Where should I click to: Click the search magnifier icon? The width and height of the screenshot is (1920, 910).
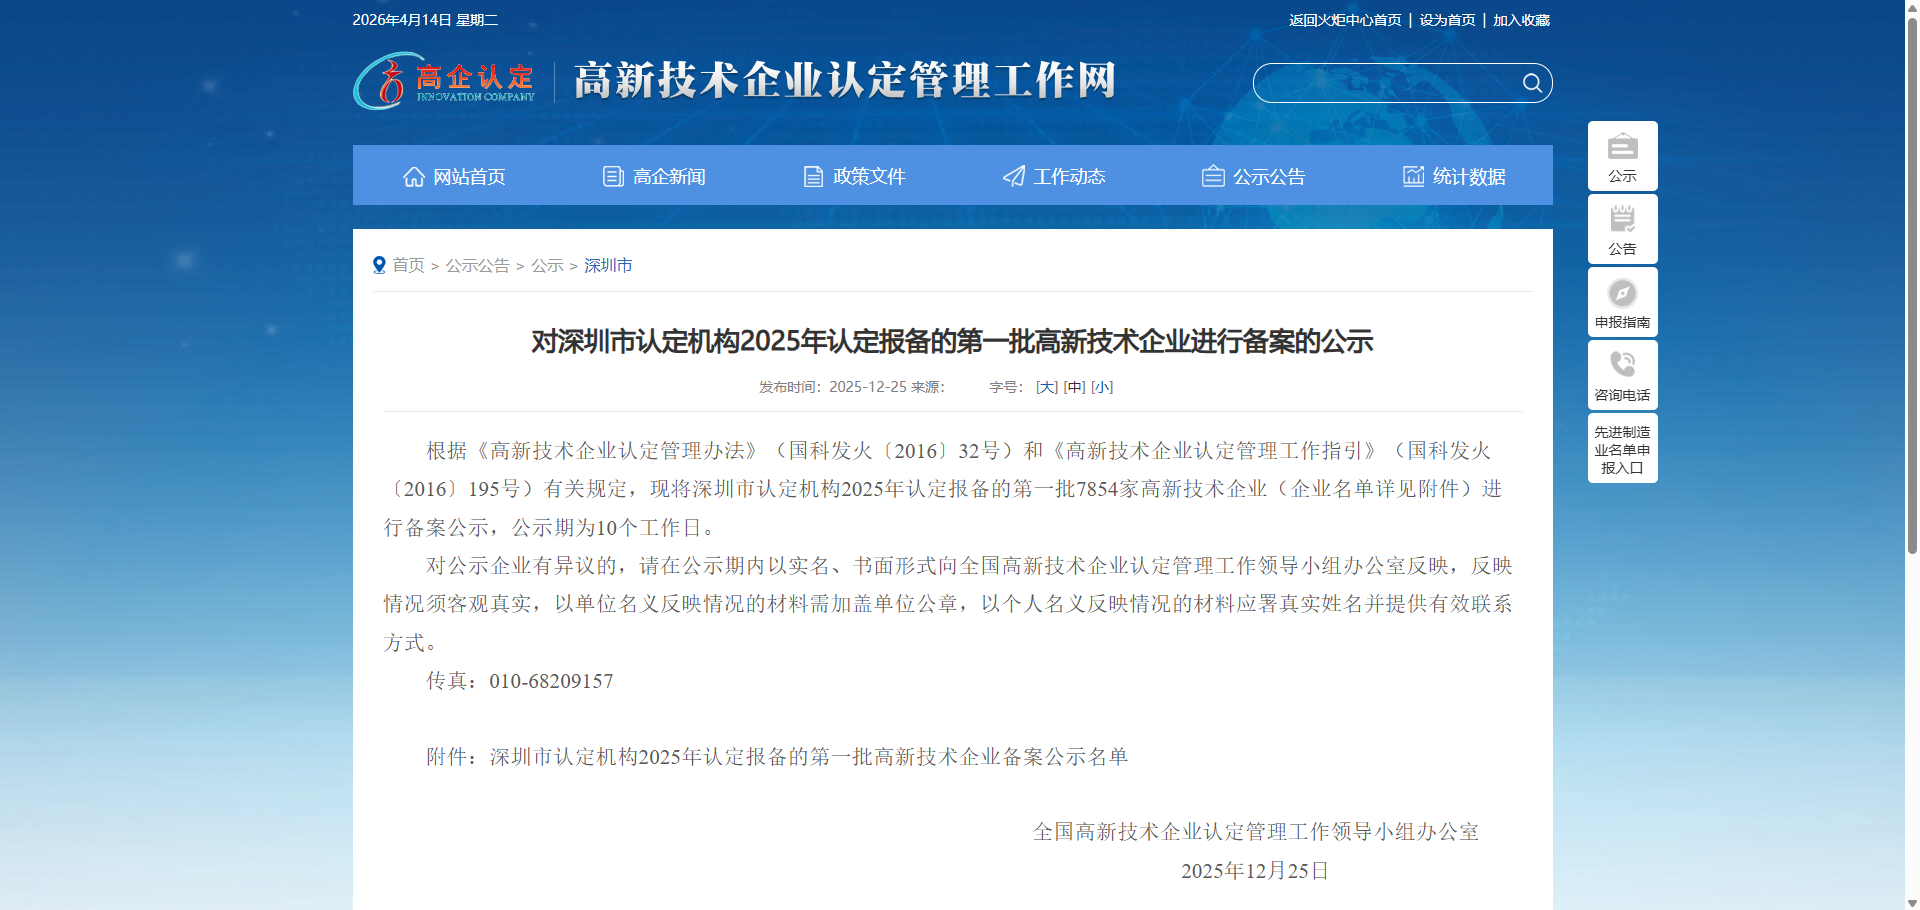coord(1531,83)
